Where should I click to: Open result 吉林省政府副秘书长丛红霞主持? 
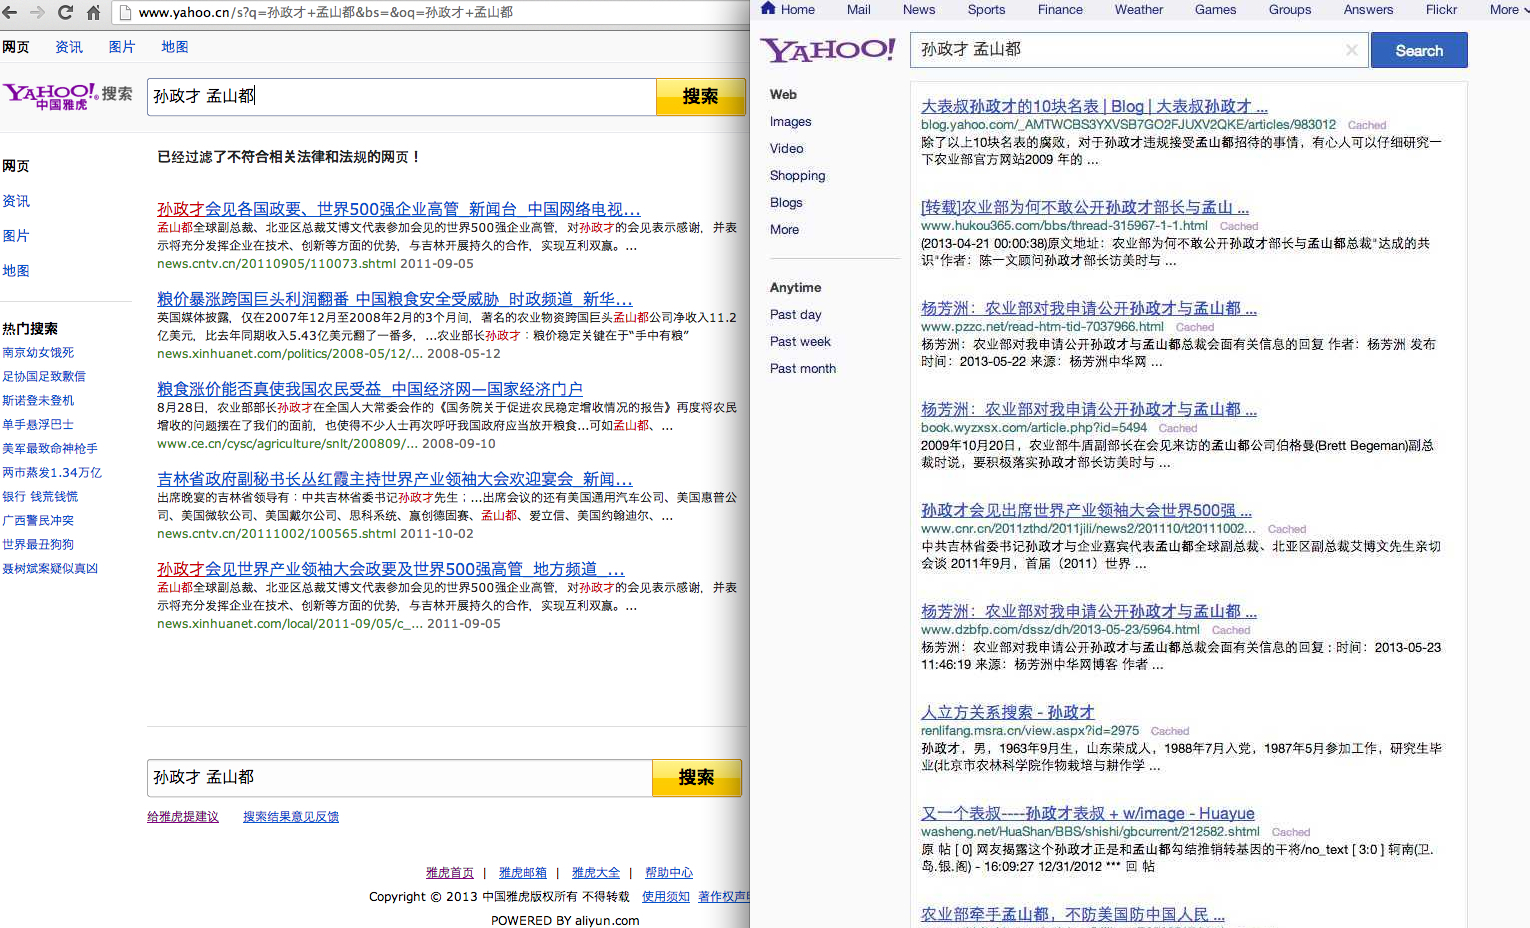pyautogui.click(x=394, y=479)
